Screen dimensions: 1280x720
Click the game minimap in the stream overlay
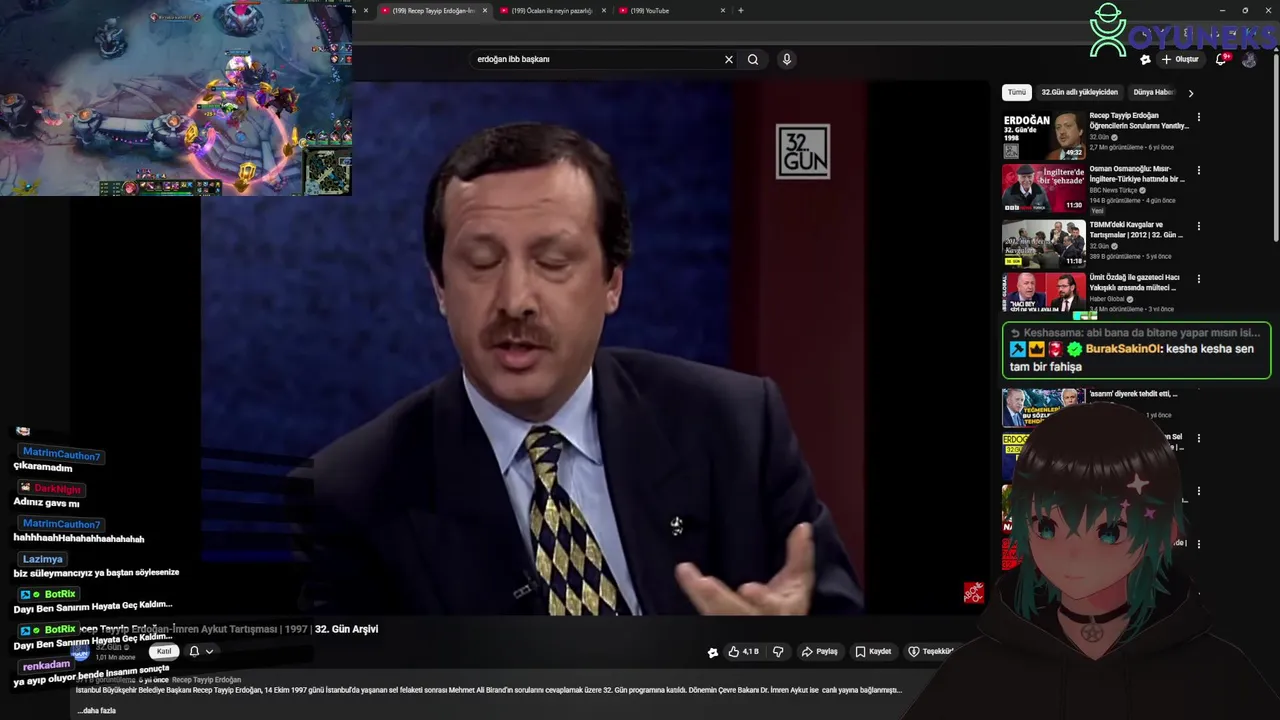click(x=326, y=174)
